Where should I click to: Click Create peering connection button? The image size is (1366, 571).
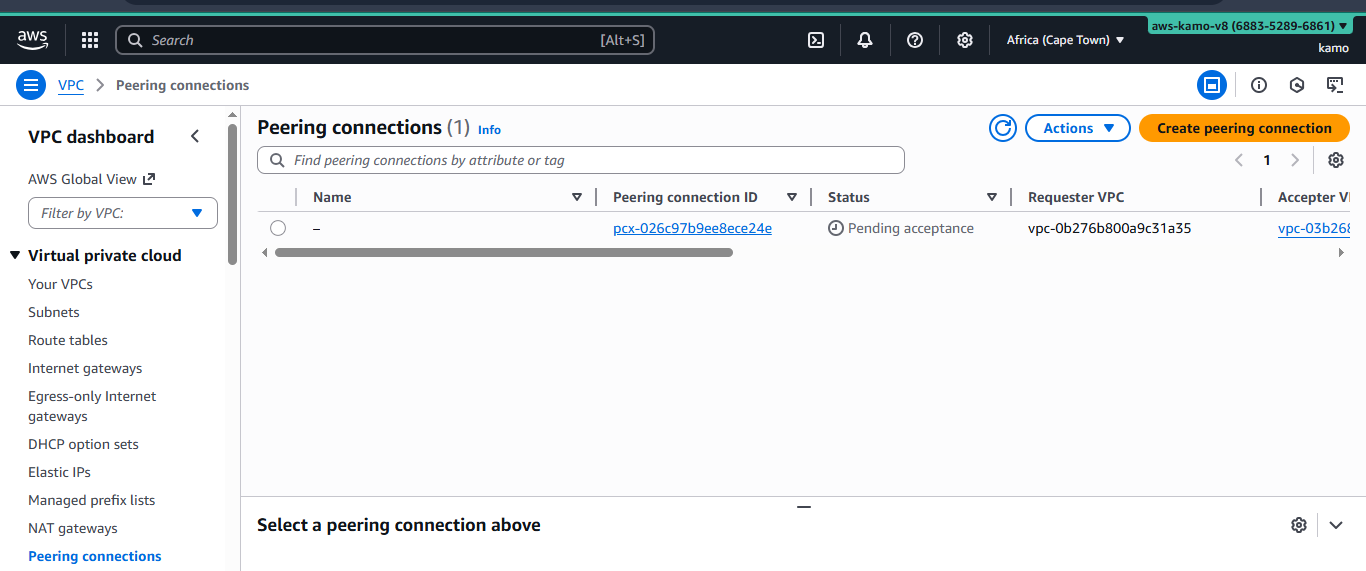pos(1244,128)
